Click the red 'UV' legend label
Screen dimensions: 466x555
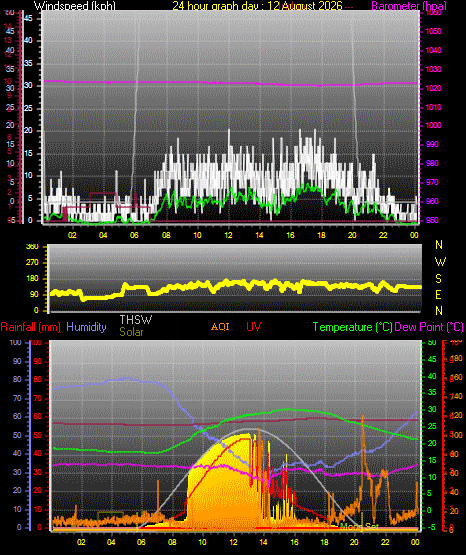(253, 327)
